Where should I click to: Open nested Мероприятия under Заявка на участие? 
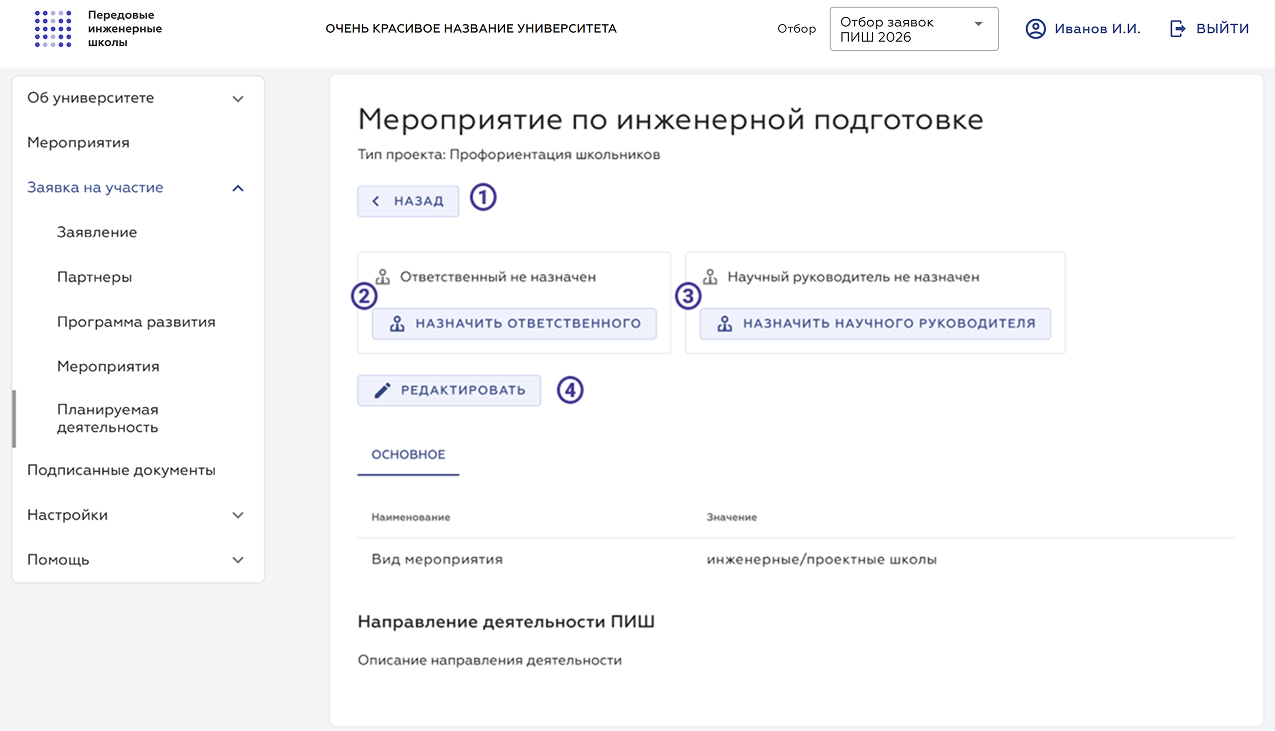point(108,366)
